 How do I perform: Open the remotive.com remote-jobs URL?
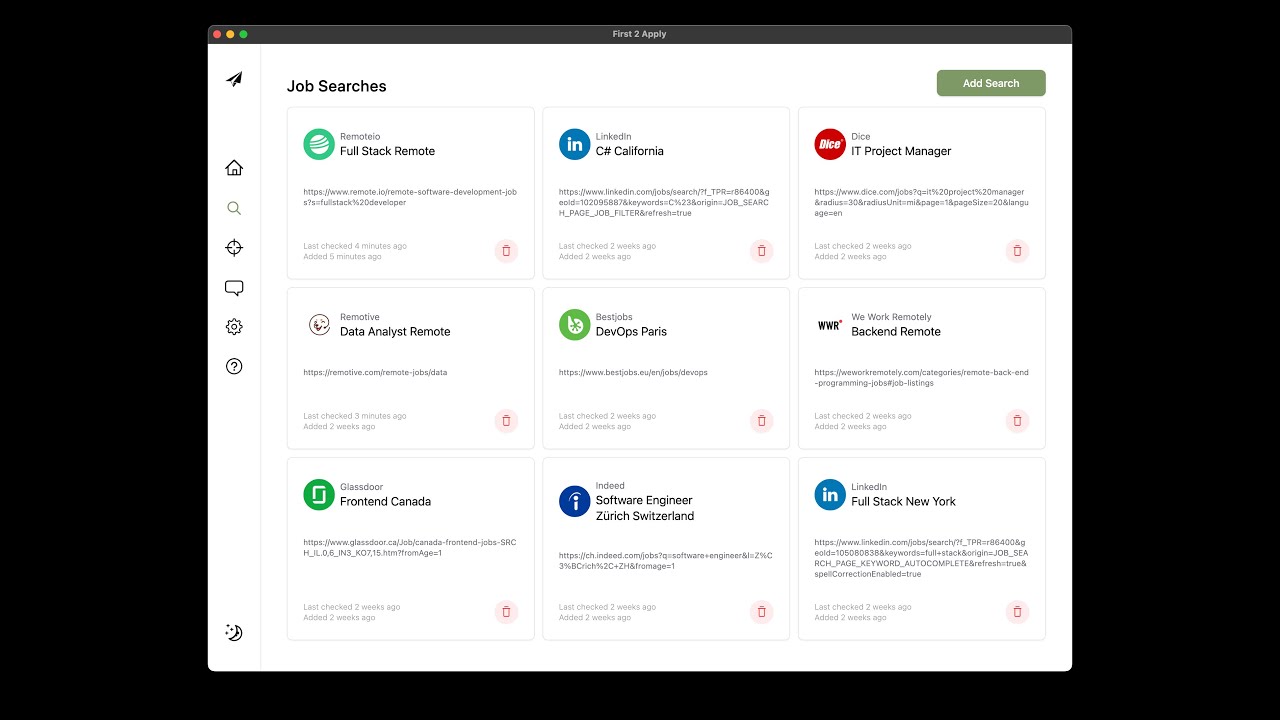375,372
